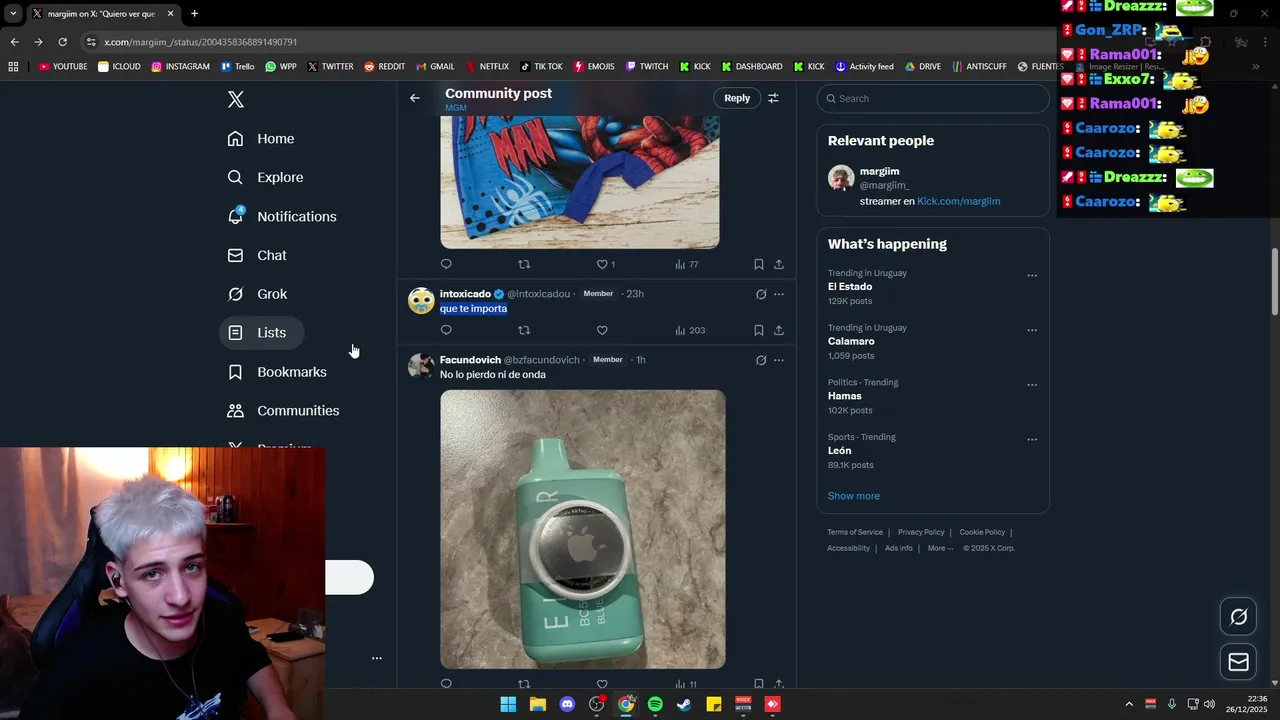Open intoxicado's profile avatar

pyautogui.click(x=421, y=300)
